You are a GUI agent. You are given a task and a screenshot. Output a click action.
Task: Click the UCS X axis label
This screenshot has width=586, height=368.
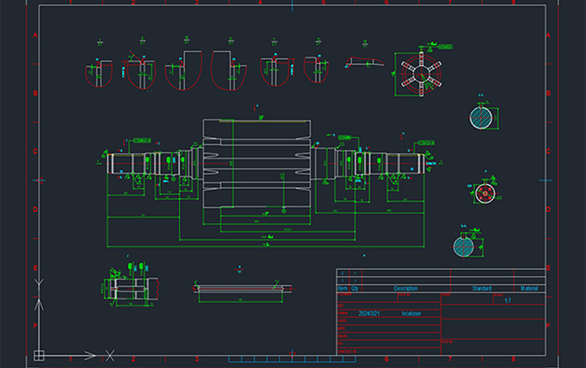[109, 355]
